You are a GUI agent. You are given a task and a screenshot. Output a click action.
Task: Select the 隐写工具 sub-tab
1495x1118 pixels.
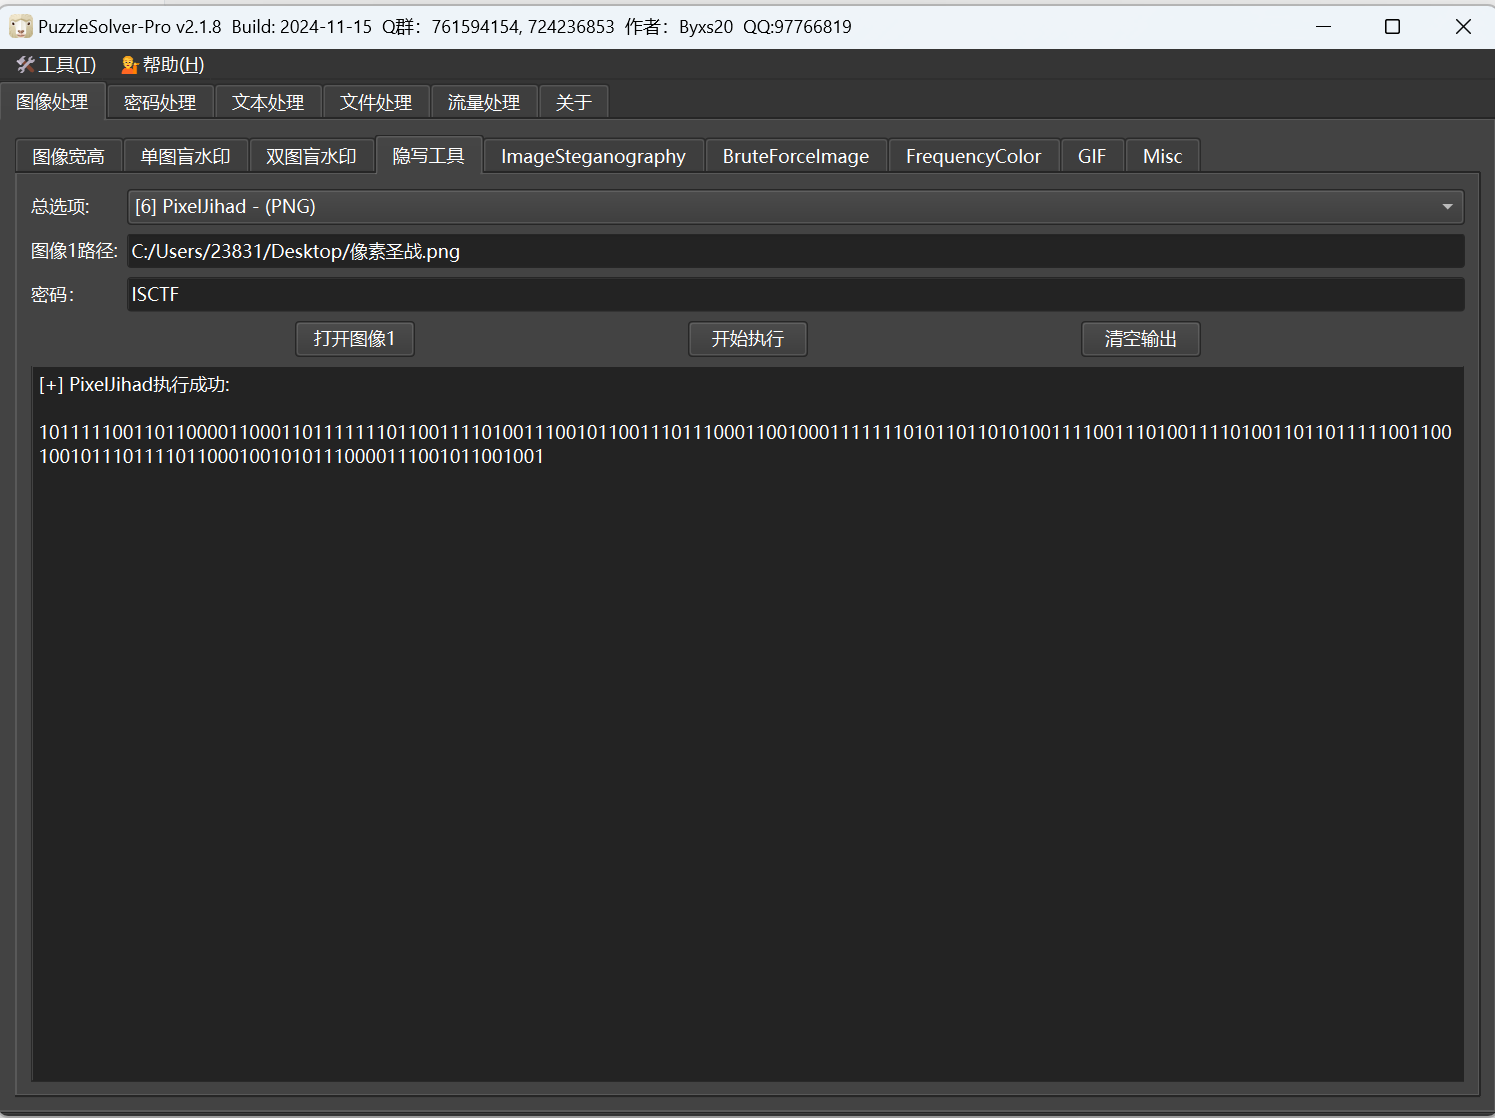429,155
